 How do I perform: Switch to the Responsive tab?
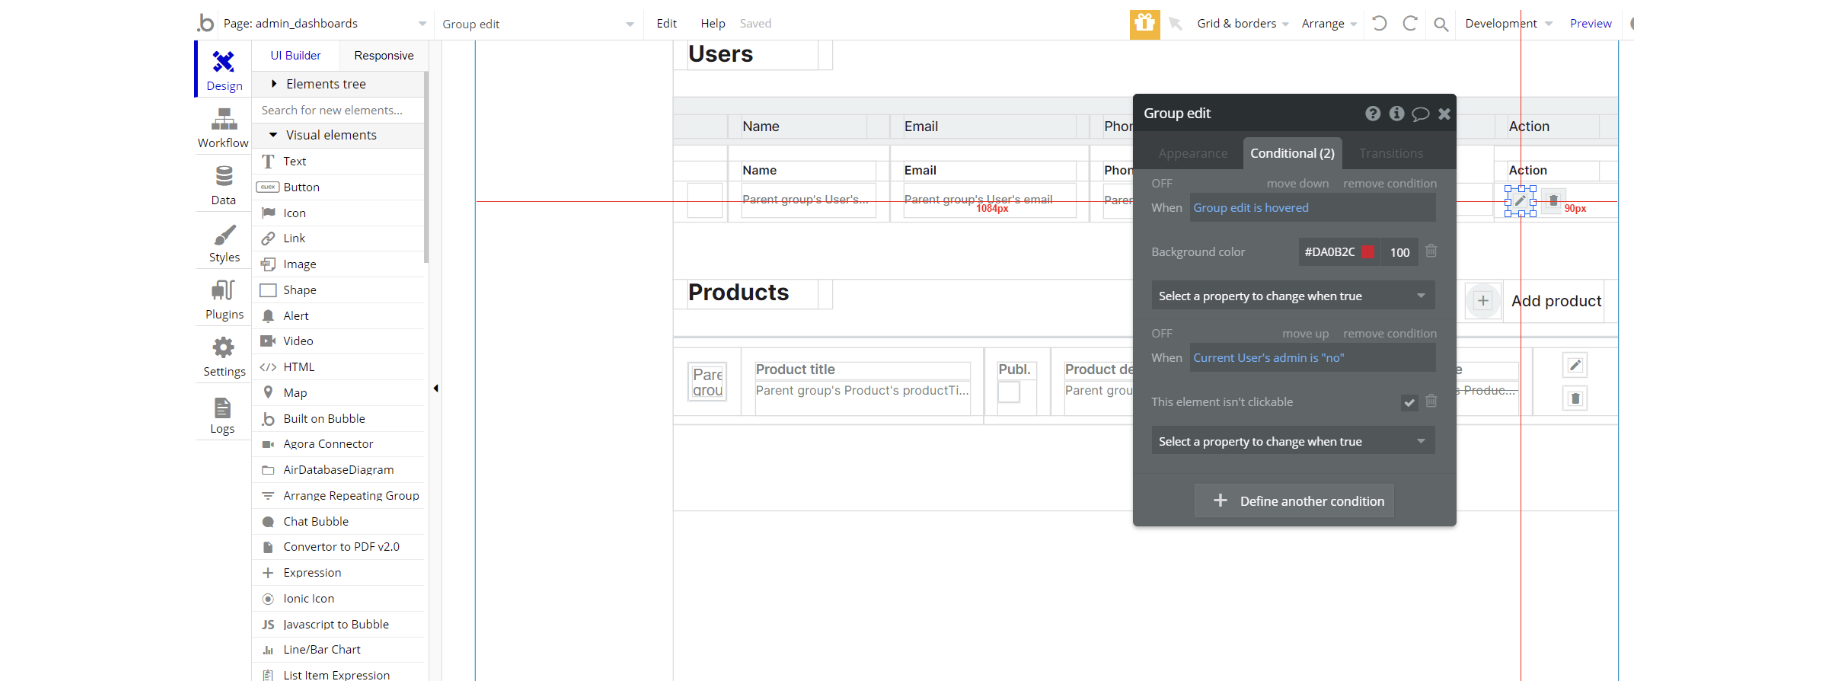(x=383, y=56)
